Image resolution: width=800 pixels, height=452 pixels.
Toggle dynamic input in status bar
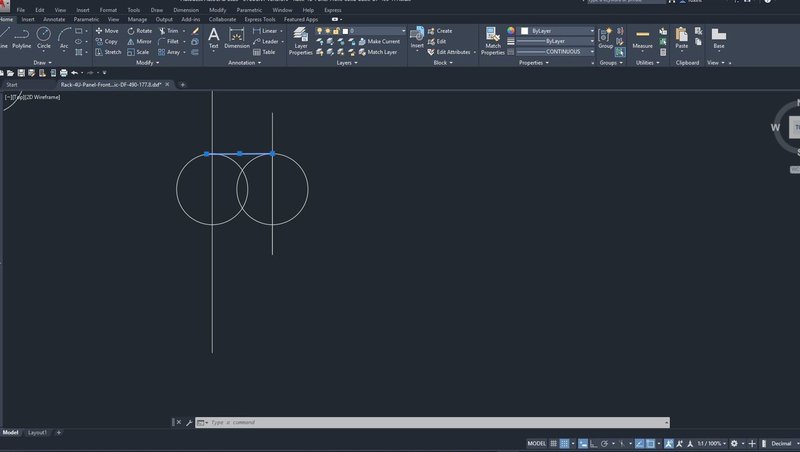pyautogui.click(x=583, y=443)
